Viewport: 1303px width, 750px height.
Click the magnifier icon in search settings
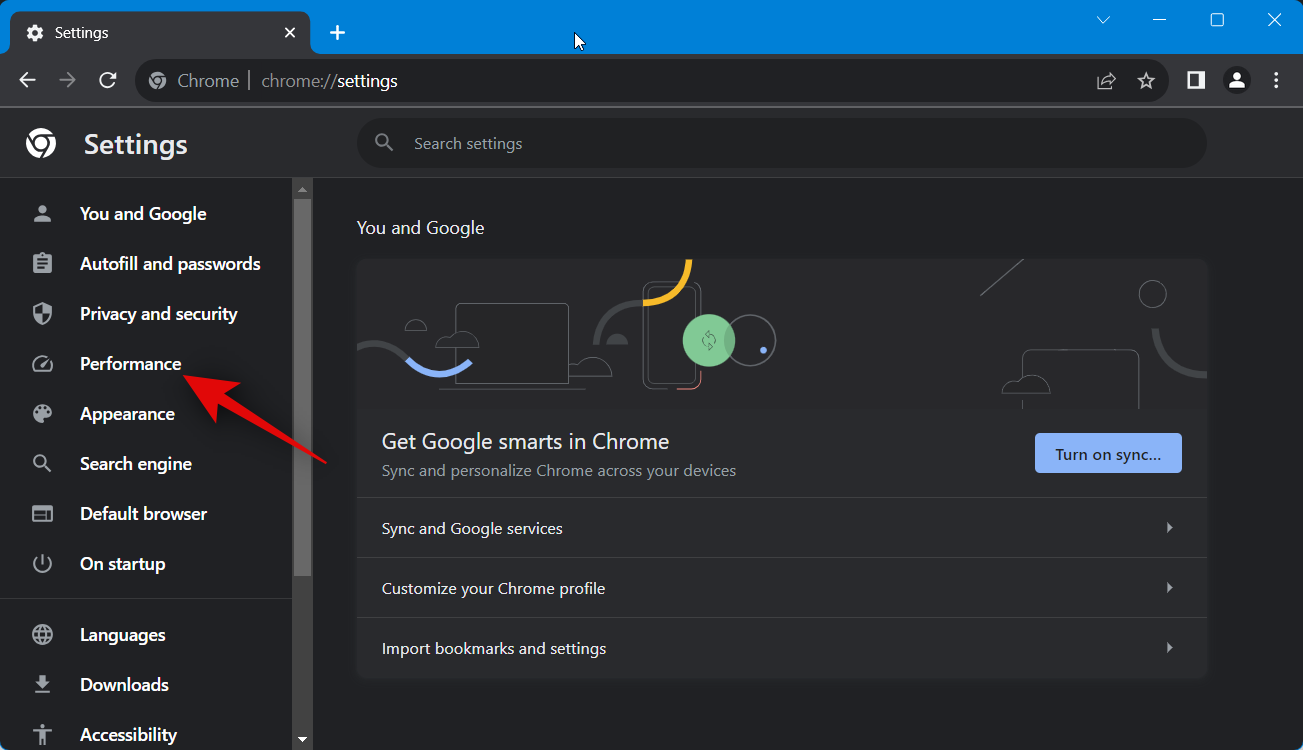pyautogui.click(x=384, y=143)
